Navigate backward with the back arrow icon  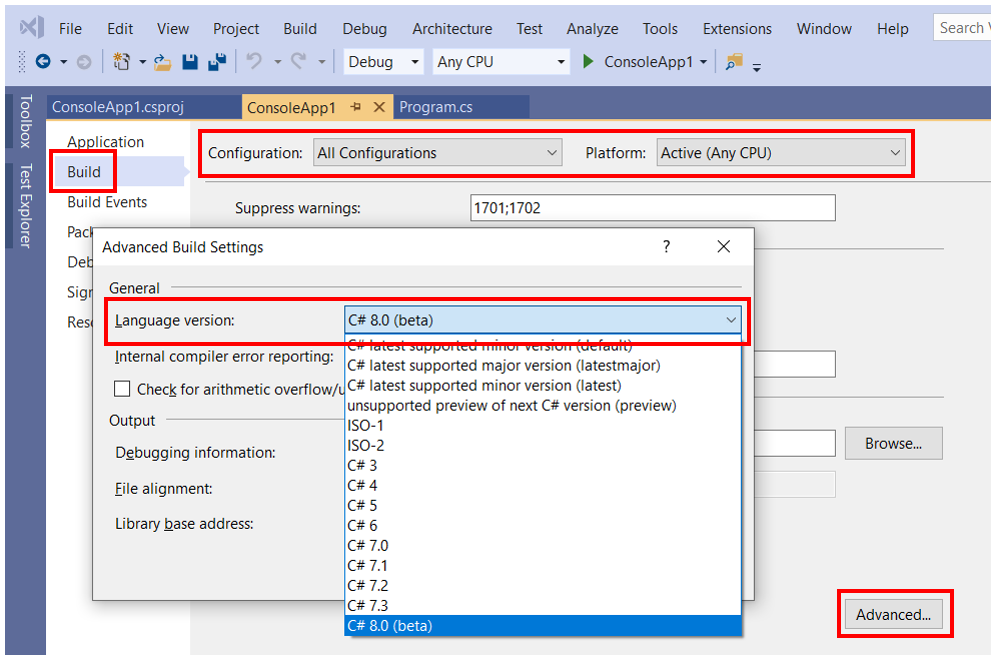(43, 62)
